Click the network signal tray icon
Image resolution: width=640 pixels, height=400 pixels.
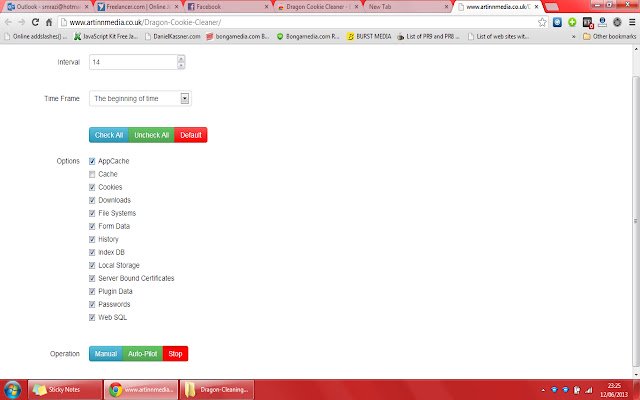[589, 390]
